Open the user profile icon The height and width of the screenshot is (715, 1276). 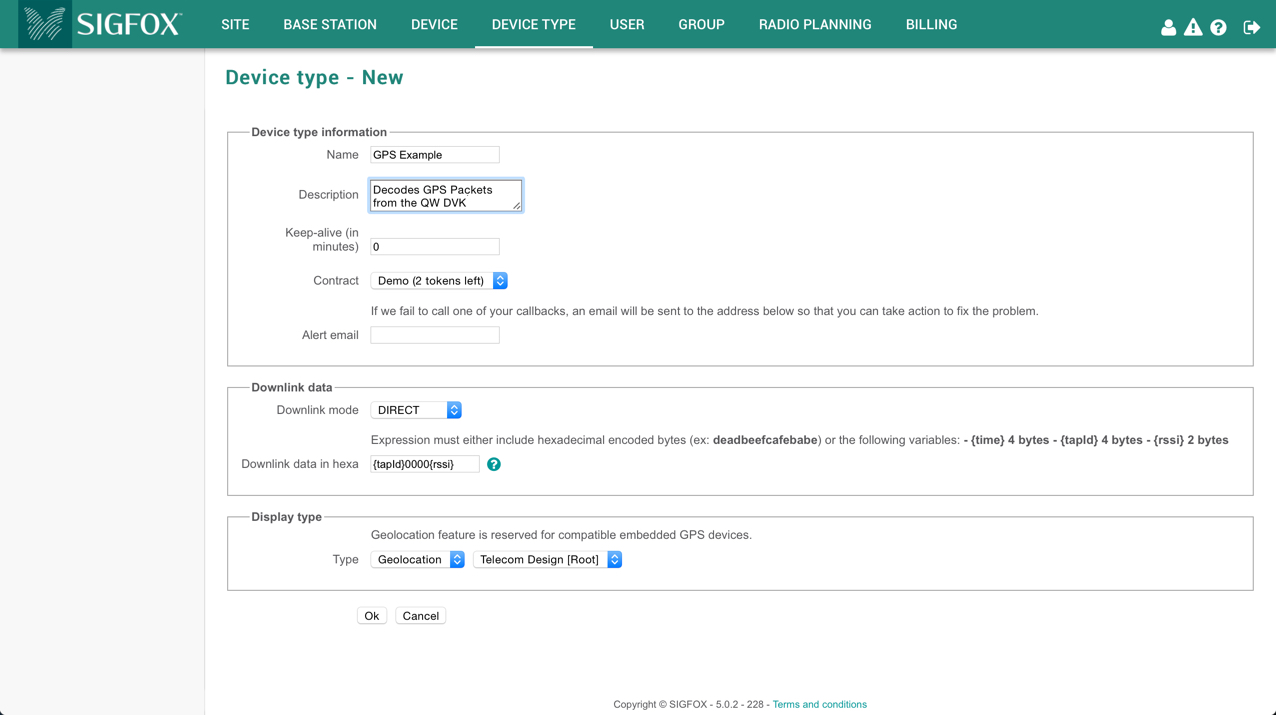click(x=1168, y=28)
